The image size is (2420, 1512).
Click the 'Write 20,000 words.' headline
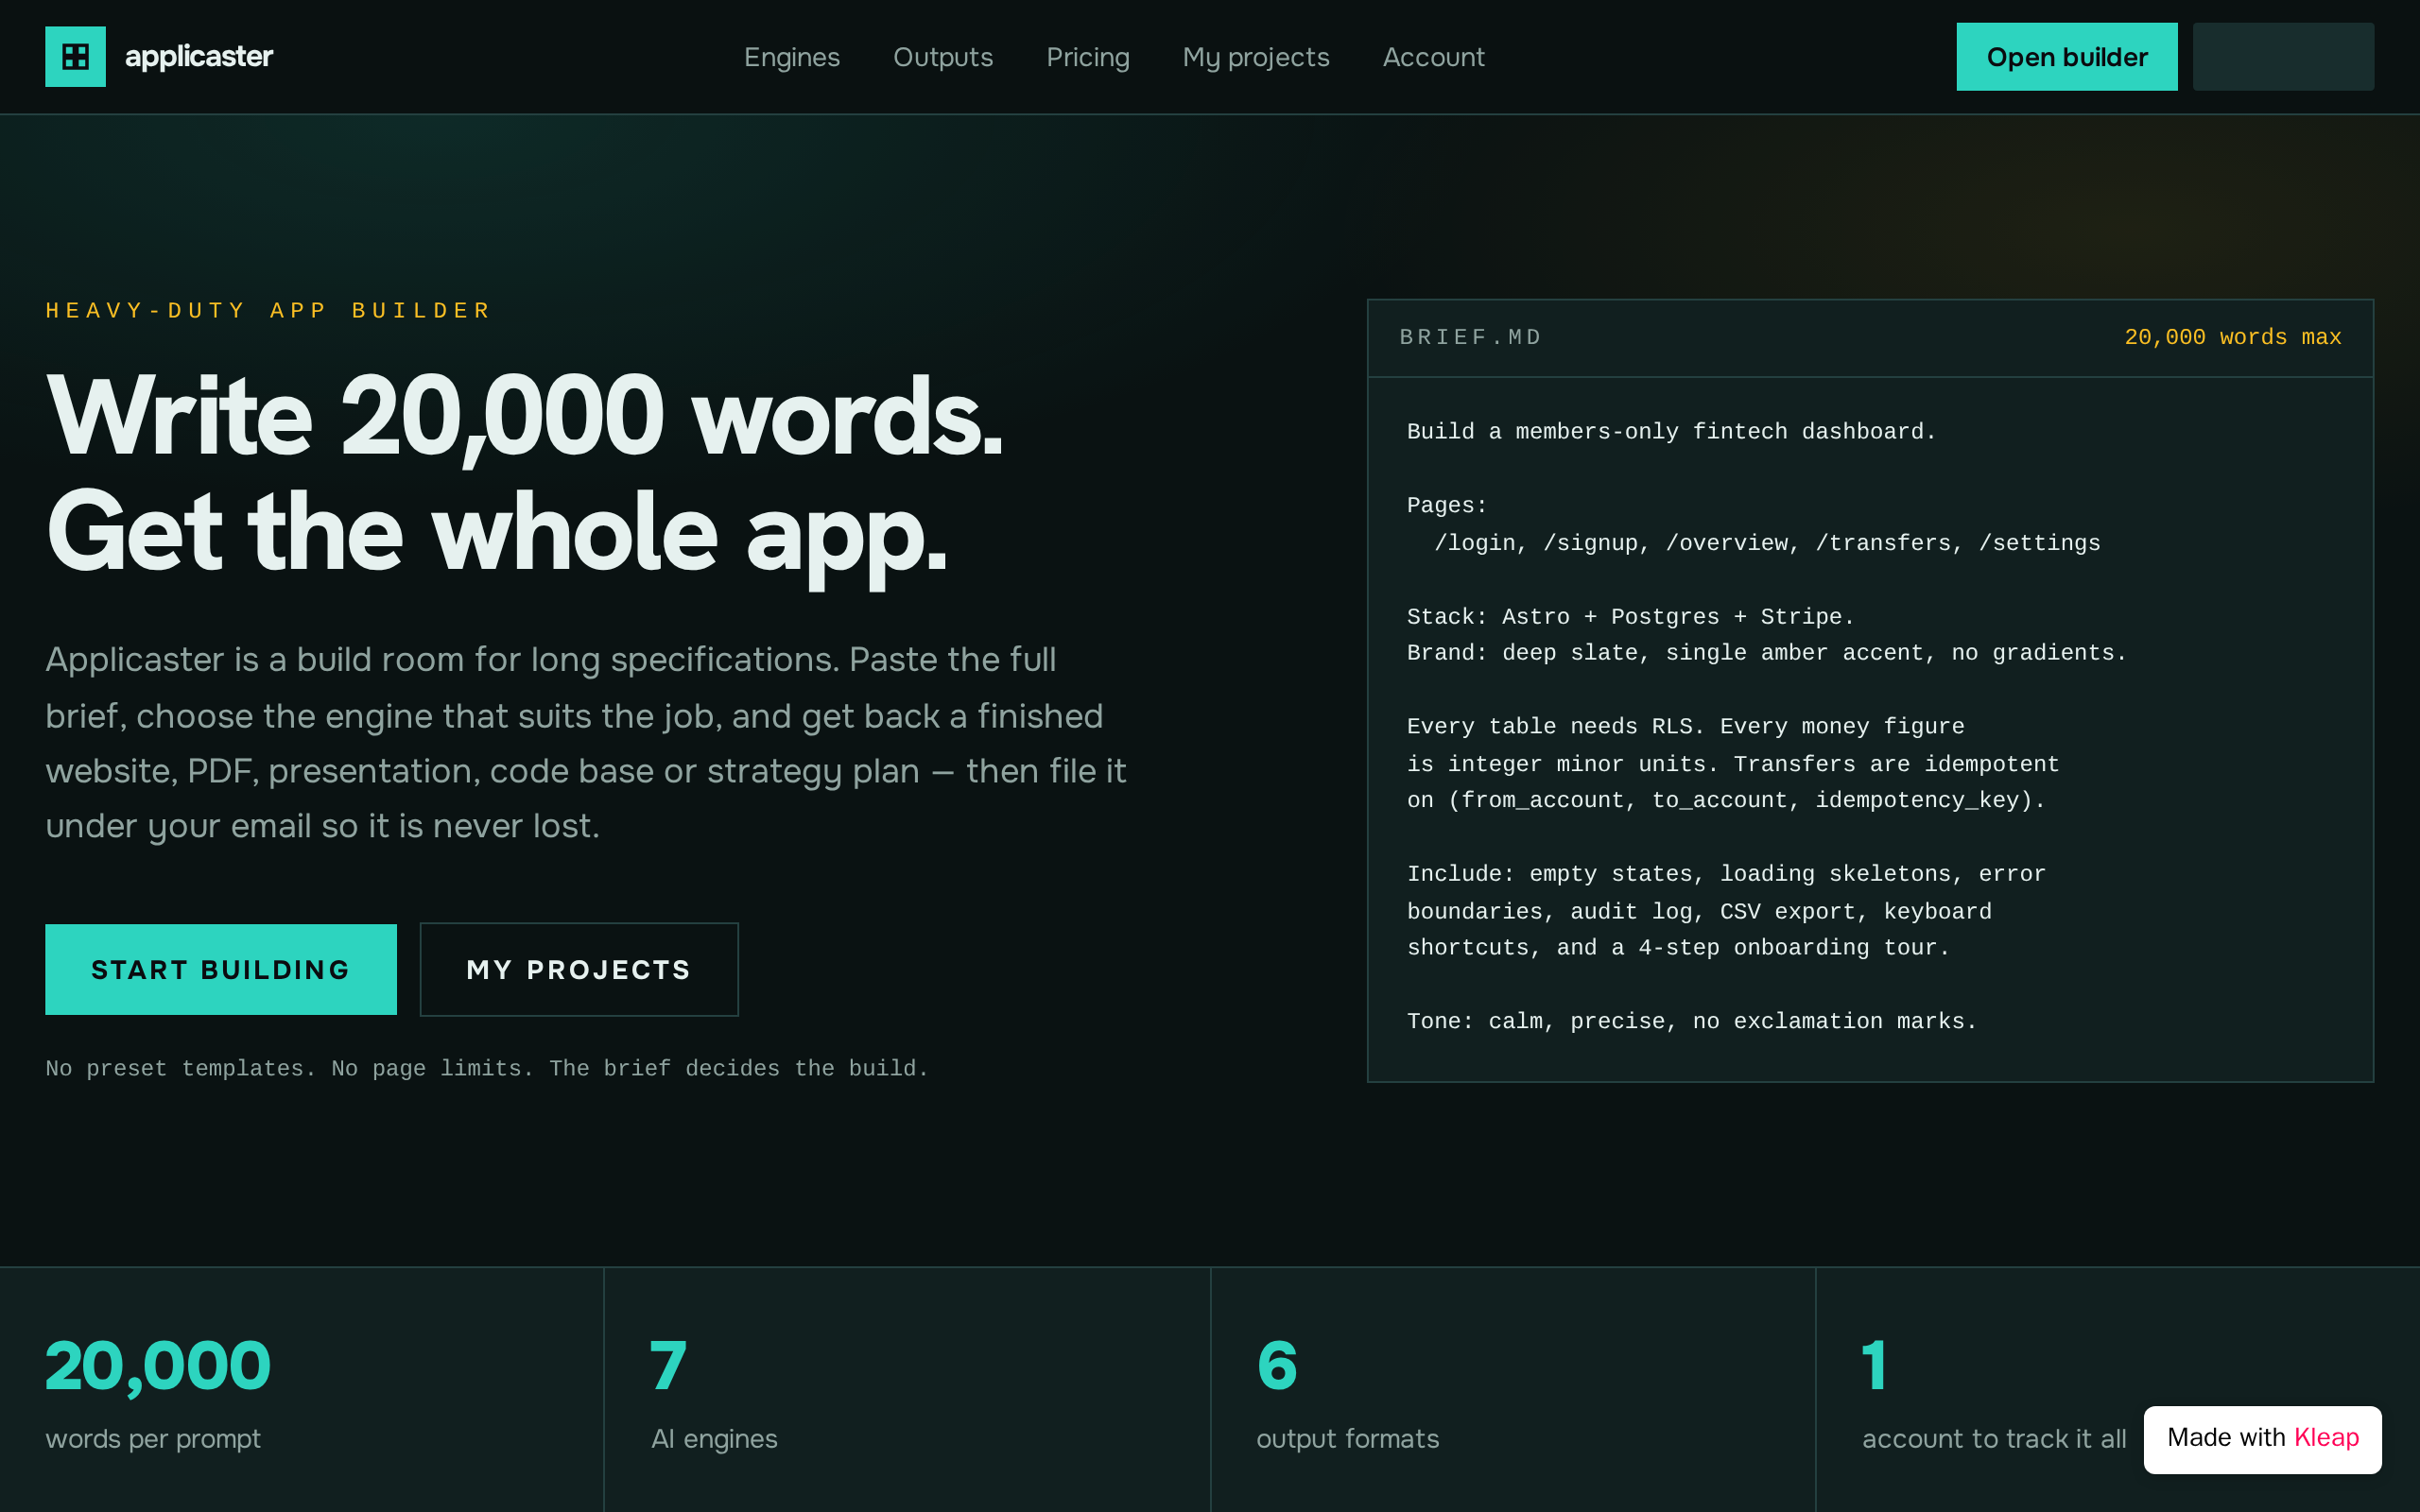tap(523, 416)
